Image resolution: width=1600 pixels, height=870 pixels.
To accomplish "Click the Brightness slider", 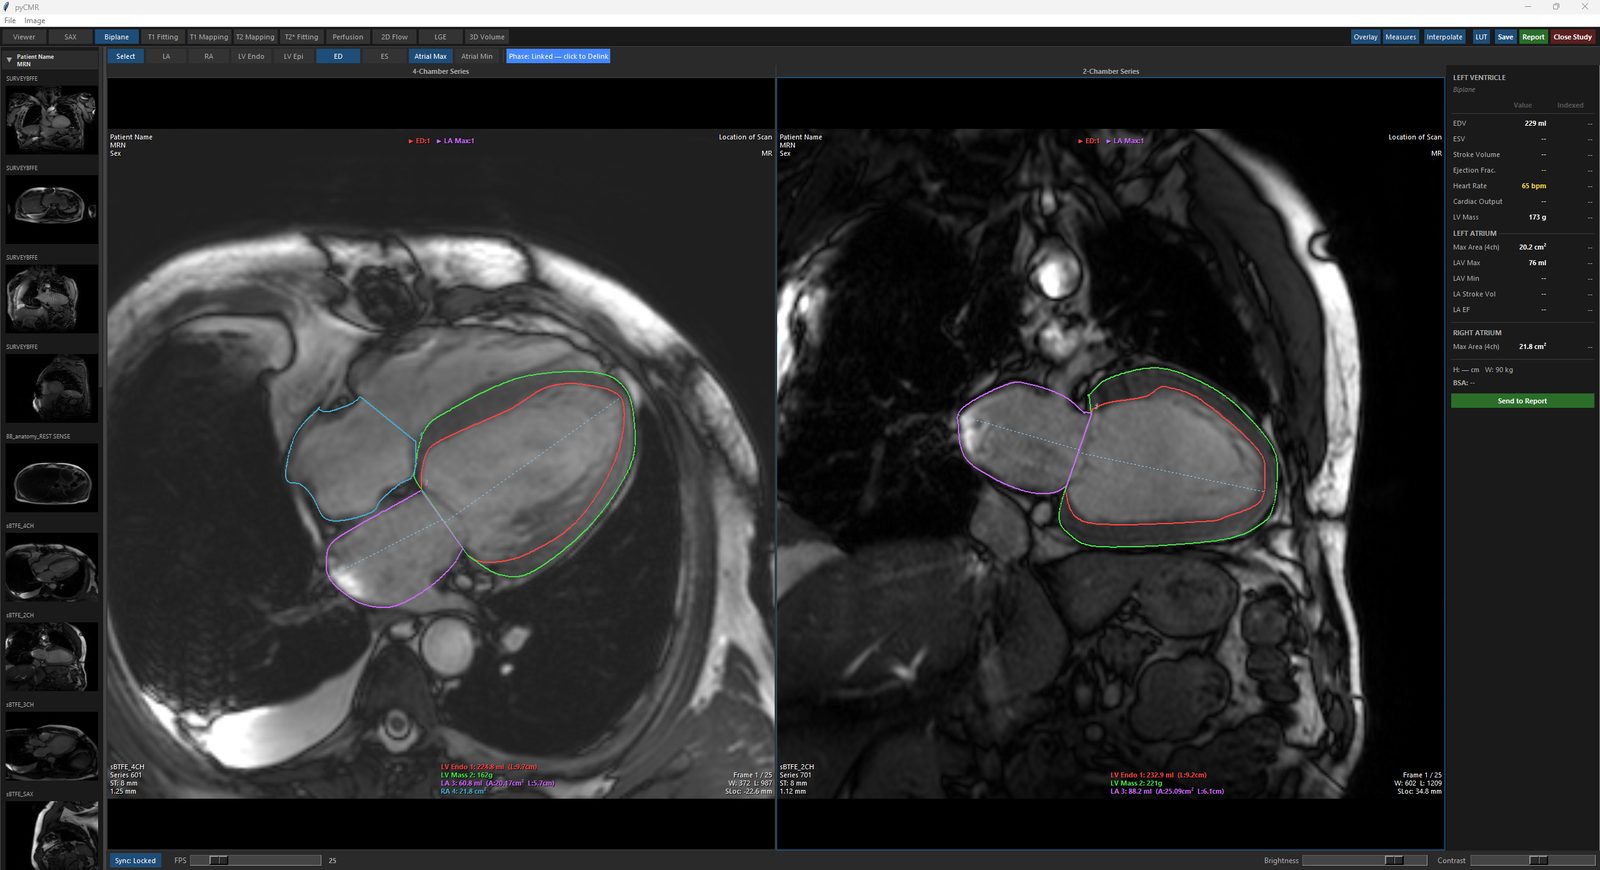I will pyautogui.click(x=1367, y=860).
